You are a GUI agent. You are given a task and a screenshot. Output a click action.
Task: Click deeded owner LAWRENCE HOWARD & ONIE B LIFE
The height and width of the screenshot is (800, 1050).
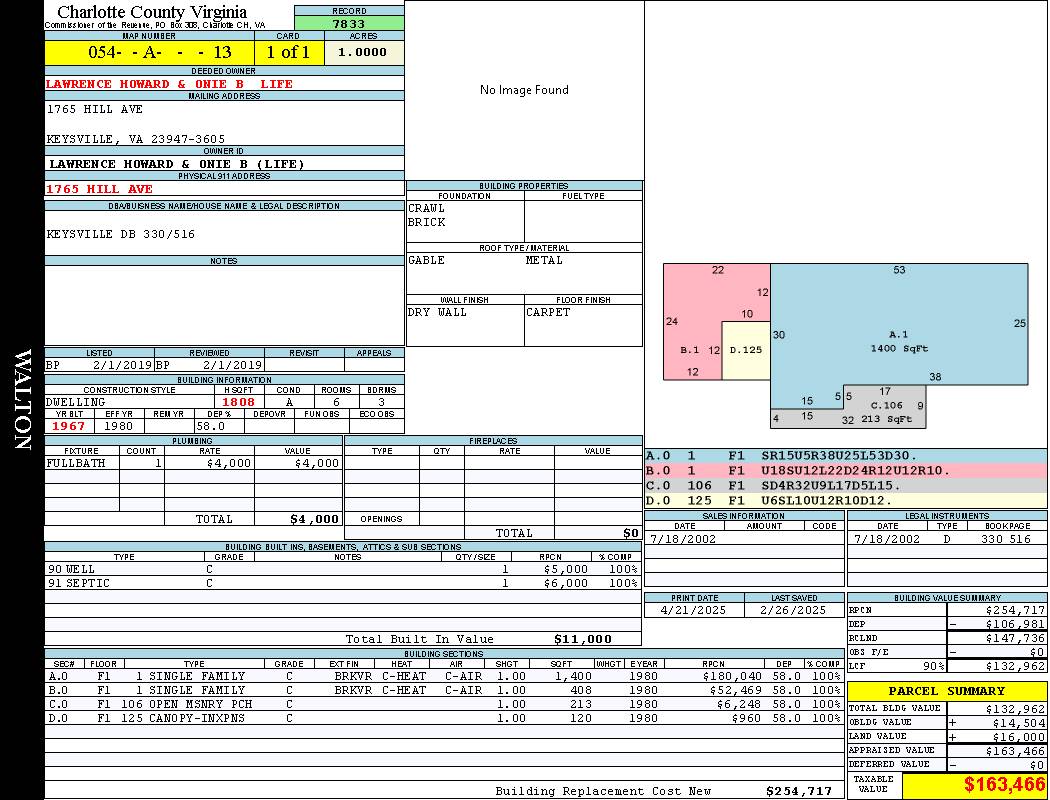point(169,84)
